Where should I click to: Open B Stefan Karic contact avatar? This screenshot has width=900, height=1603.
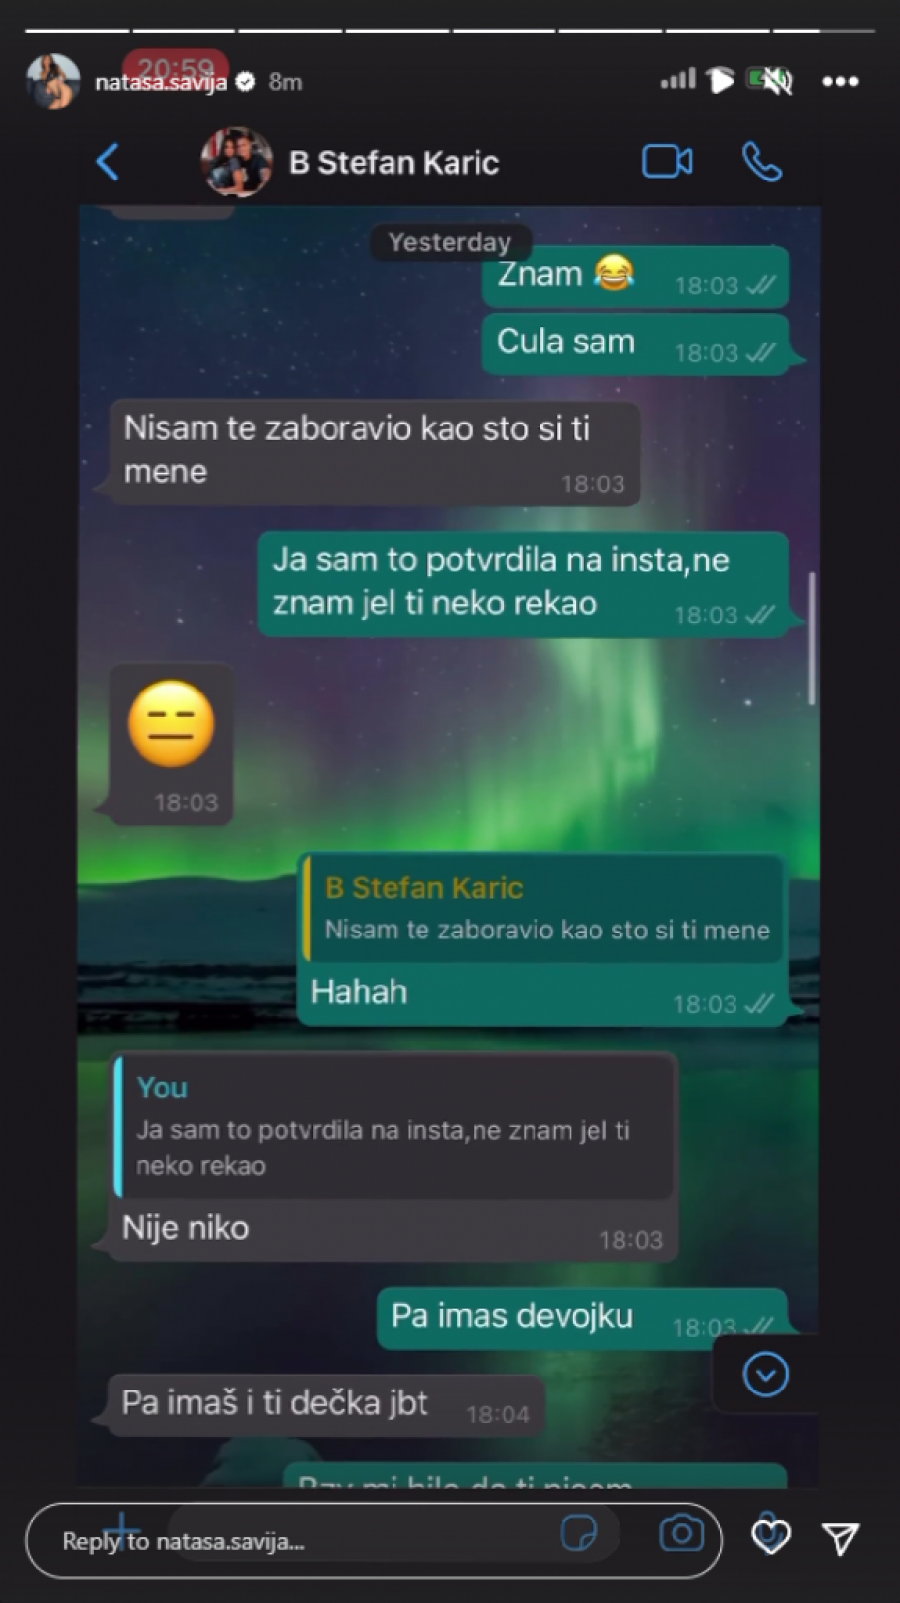pyautogui.click(x=236, y=162)
